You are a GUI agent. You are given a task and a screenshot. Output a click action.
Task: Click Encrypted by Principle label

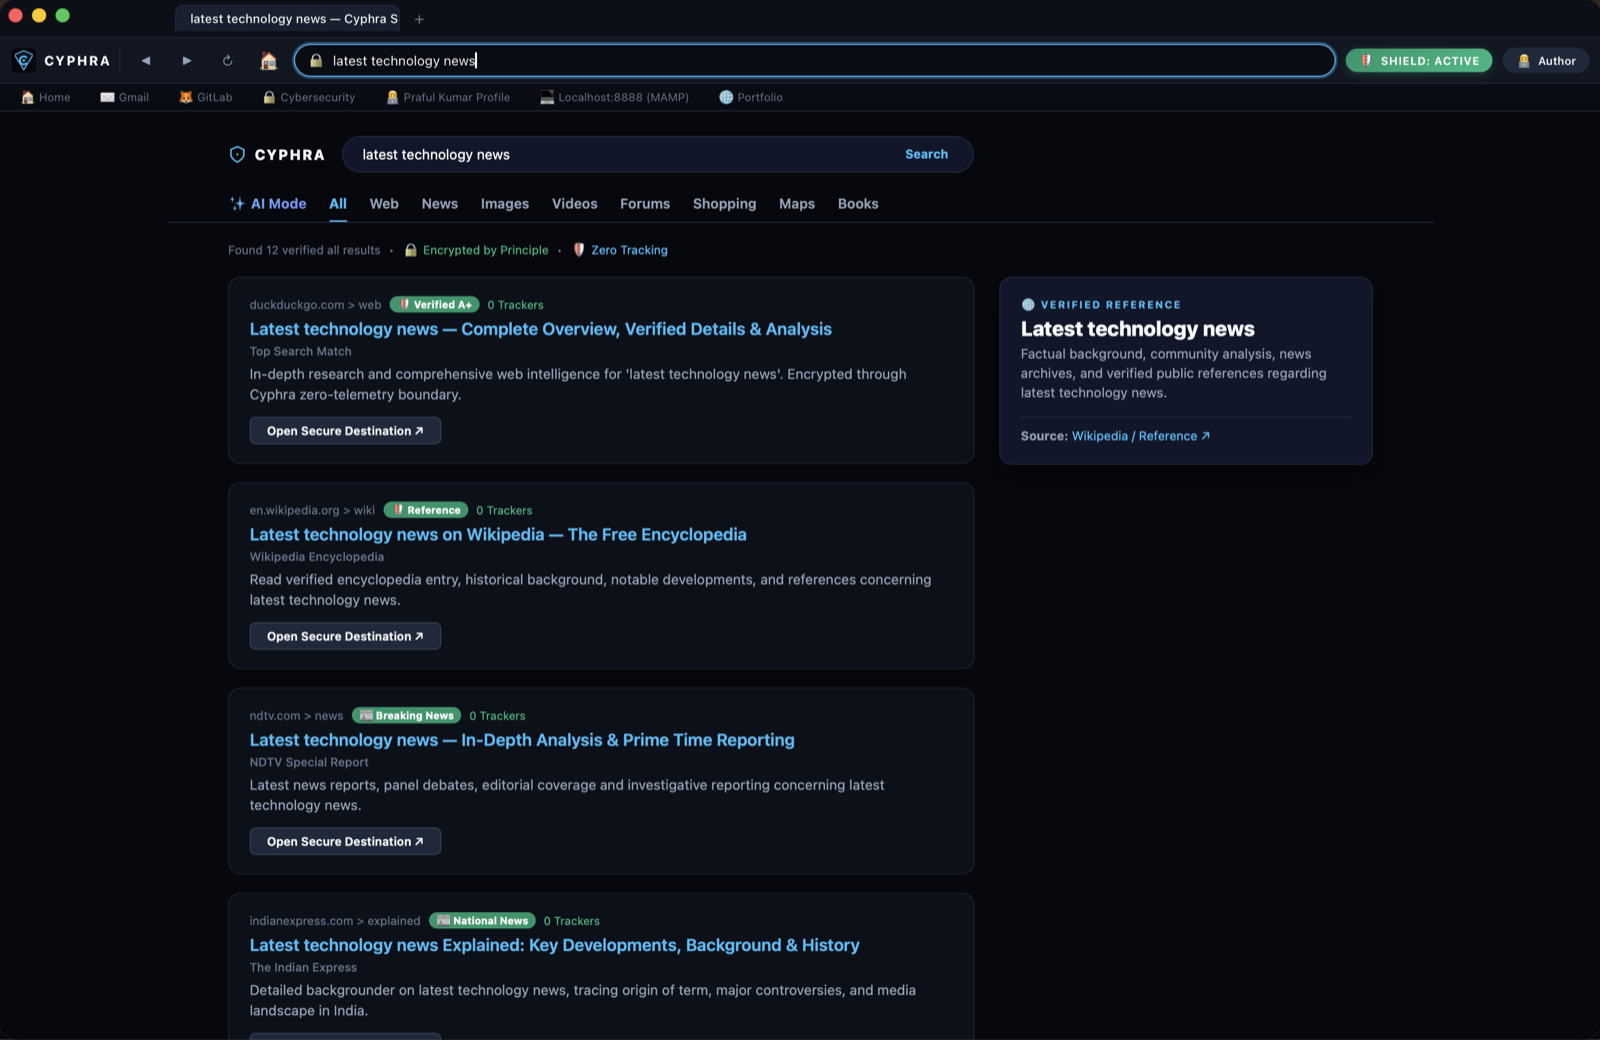(x=476, y=250)
